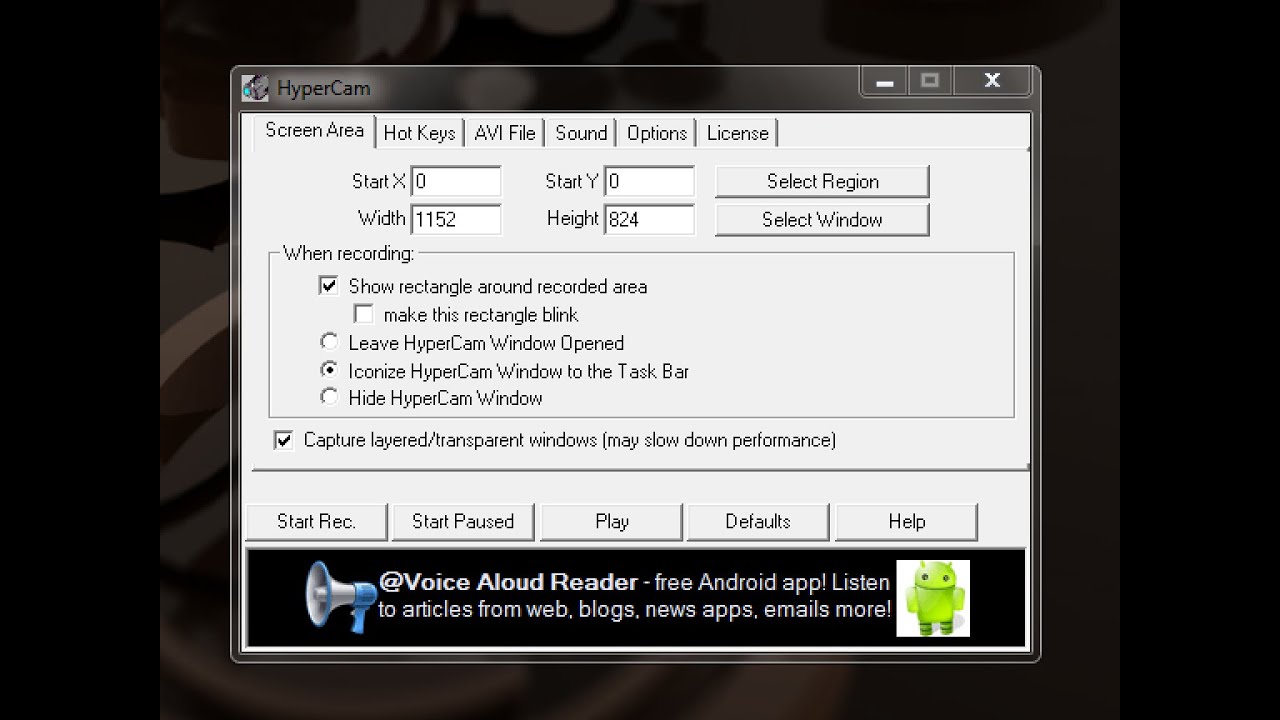
Task: Click the "Width" label text
Action: pos(381,218)
